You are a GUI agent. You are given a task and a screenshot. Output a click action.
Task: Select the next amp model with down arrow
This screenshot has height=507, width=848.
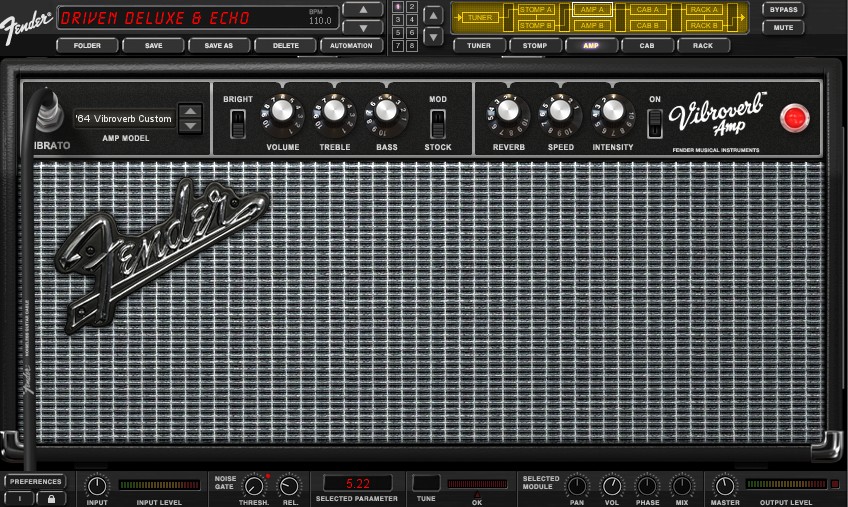pos(190,126)
